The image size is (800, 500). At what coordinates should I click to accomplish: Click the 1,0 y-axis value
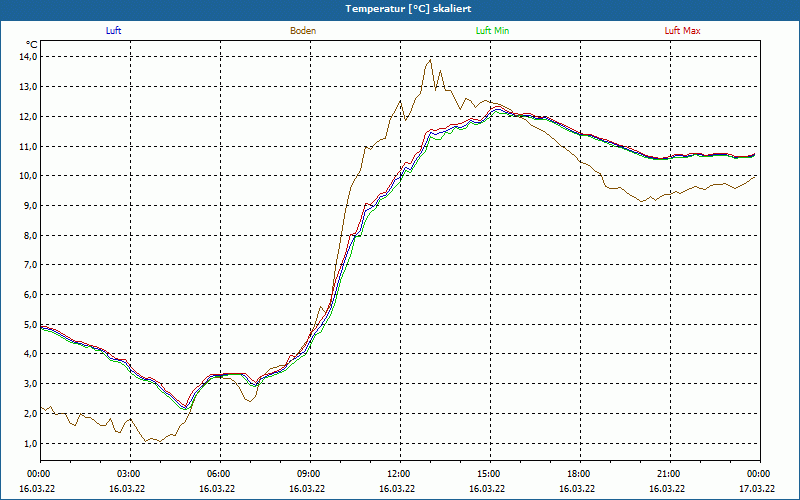30,443
